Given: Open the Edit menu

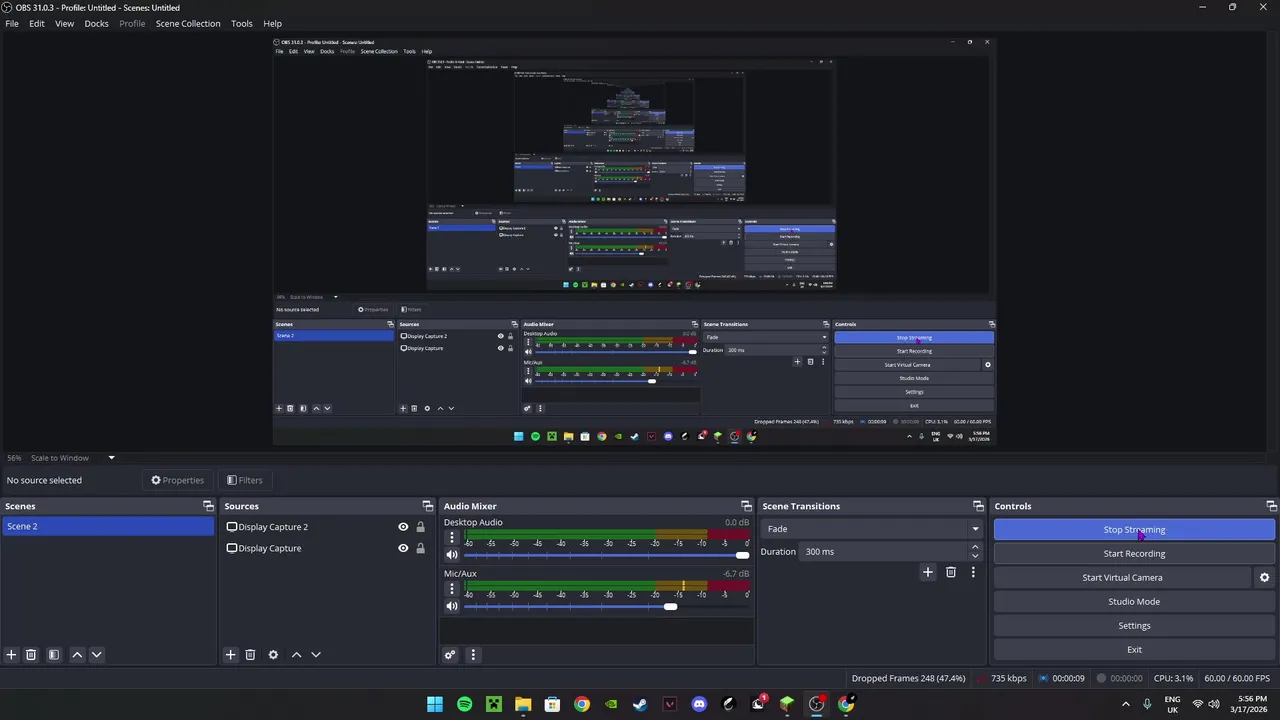Looking at the screenshot, I should coord(37,23).
